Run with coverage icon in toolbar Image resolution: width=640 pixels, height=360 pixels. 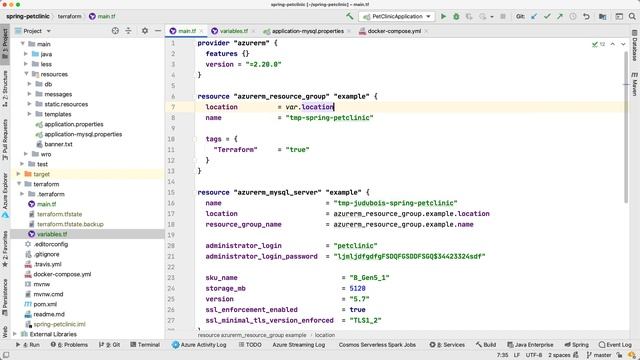click(469, 16)
